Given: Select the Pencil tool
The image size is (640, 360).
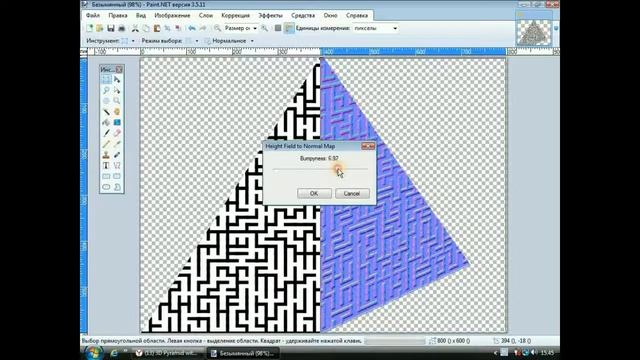Looking at the screenshot, I should coord(106,144).
